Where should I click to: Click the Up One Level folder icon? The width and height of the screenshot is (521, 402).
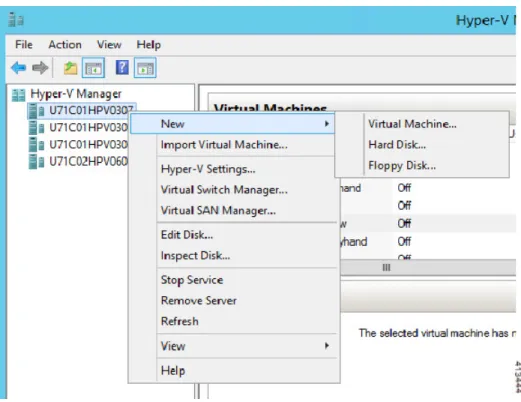click(x=70, y=68)
